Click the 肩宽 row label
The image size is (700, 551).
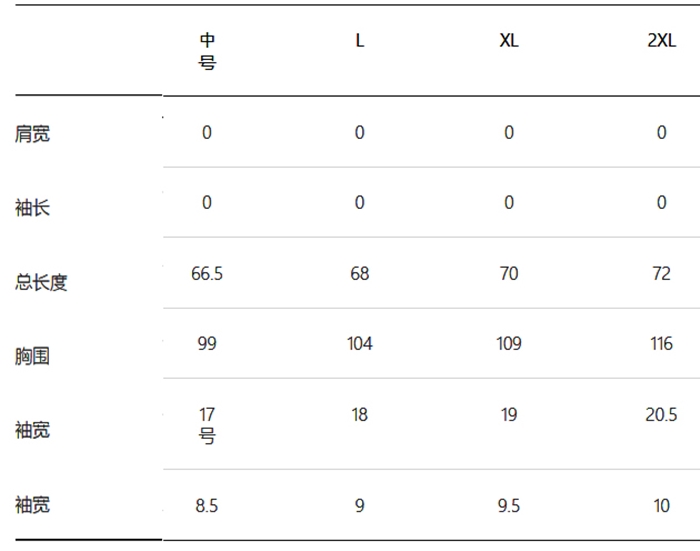pyautogui.click(x=33, y=134)
